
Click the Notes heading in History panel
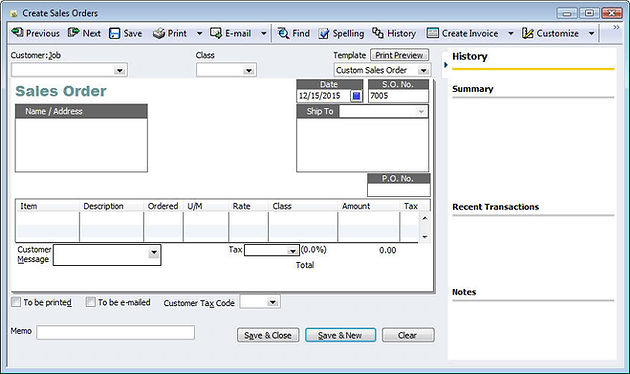click(464, 292)
